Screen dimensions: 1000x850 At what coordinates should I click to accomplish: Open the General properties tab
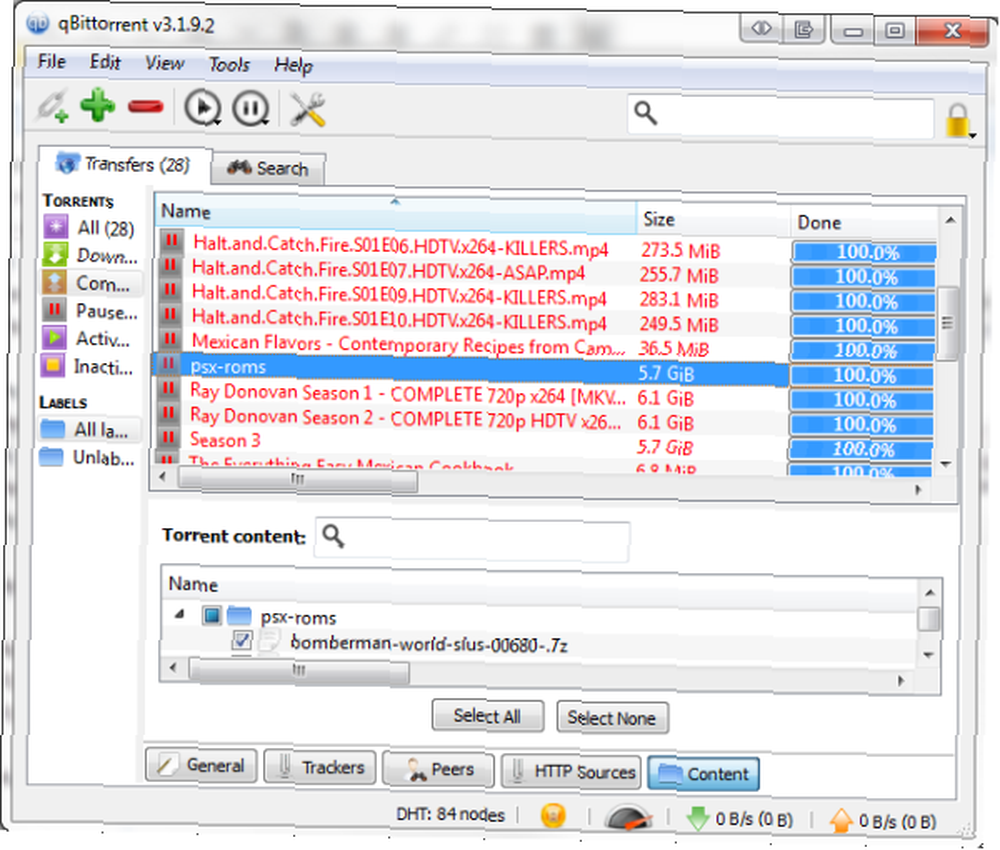[201, 765]
